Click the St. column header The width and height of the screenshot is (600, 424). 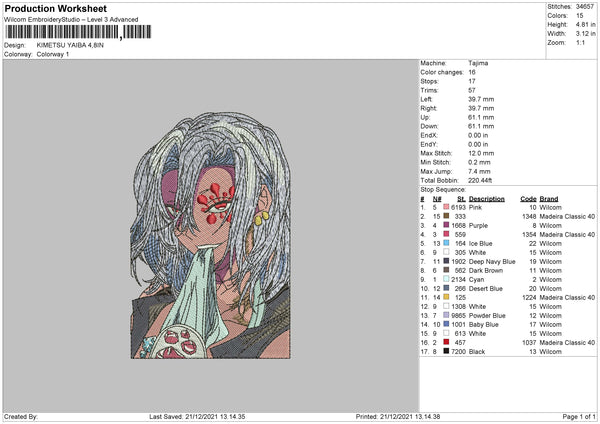[x=461, y=199]
